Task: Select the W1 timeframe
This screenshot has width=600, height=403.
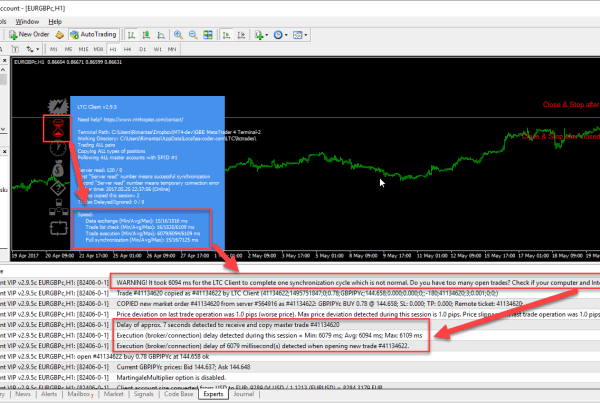Action: 157,49
